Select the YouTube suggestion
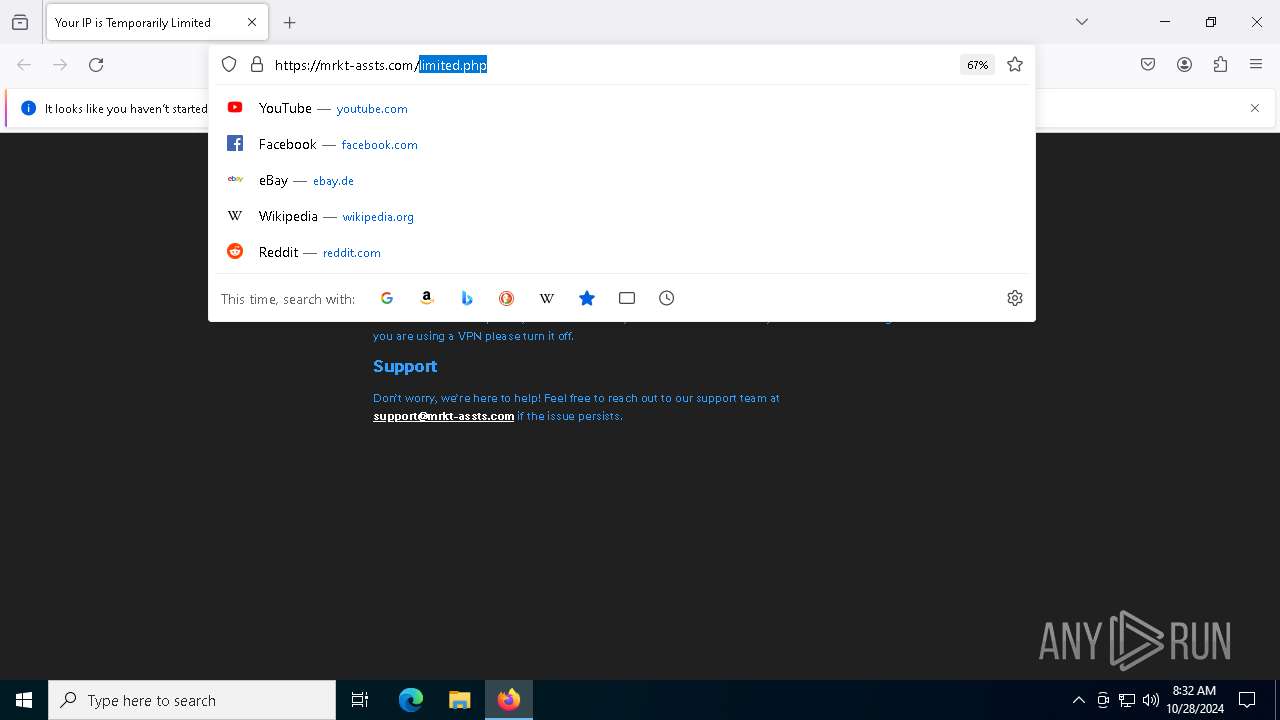This screenshot has height=720, width=1280. (x=622, y=108)
